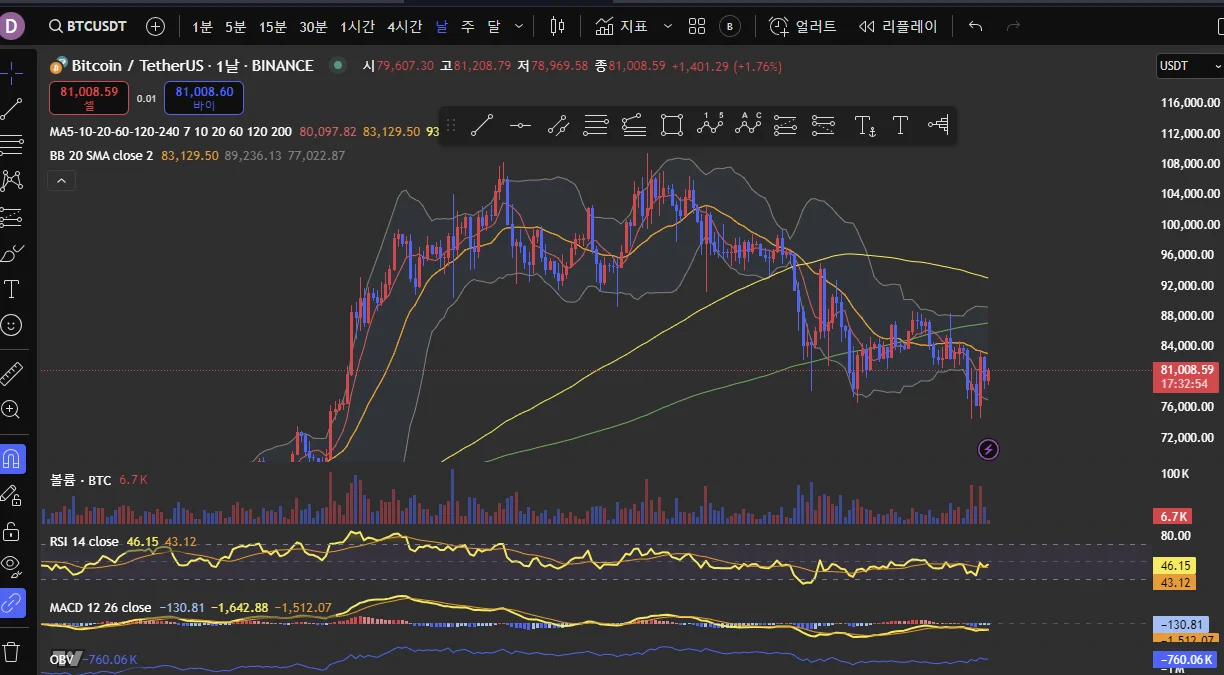
Task: Activate the zoom in magnifier tool
Action: click(x=12, y=409)
